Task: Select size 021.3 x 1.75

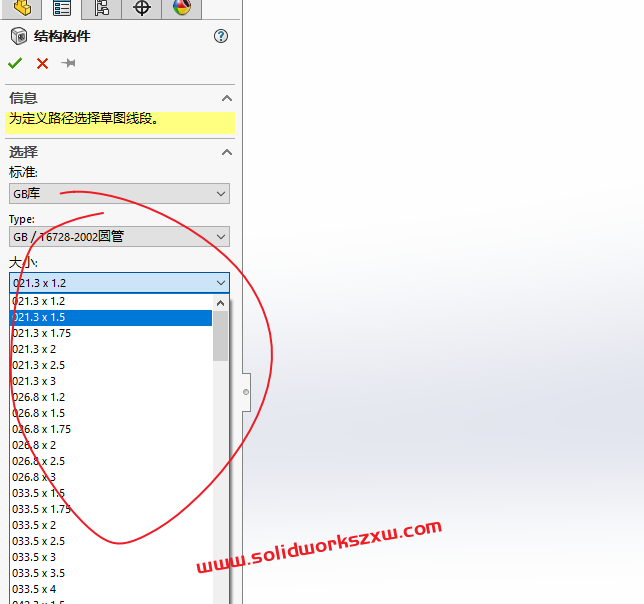Action: [111, 333]
